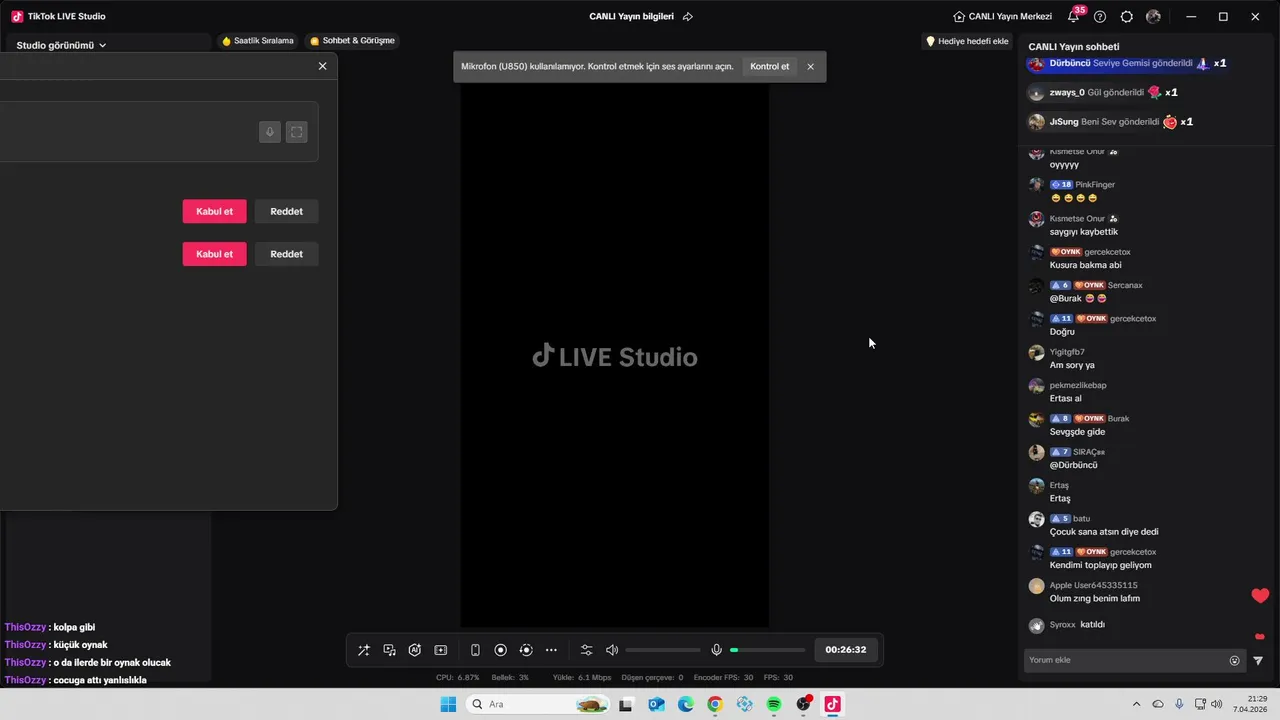Open Sohbet & Görüşme tab
This screenshot has height=720, width=1280.
coord(352,41)
